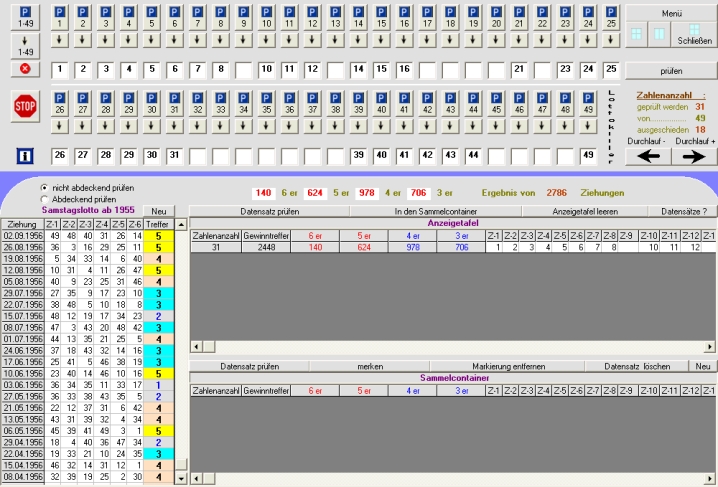This screenshot has width=718, height=487.
Task: Click the Durchlauf minus left arrow
Action: [x=649, y=156]
